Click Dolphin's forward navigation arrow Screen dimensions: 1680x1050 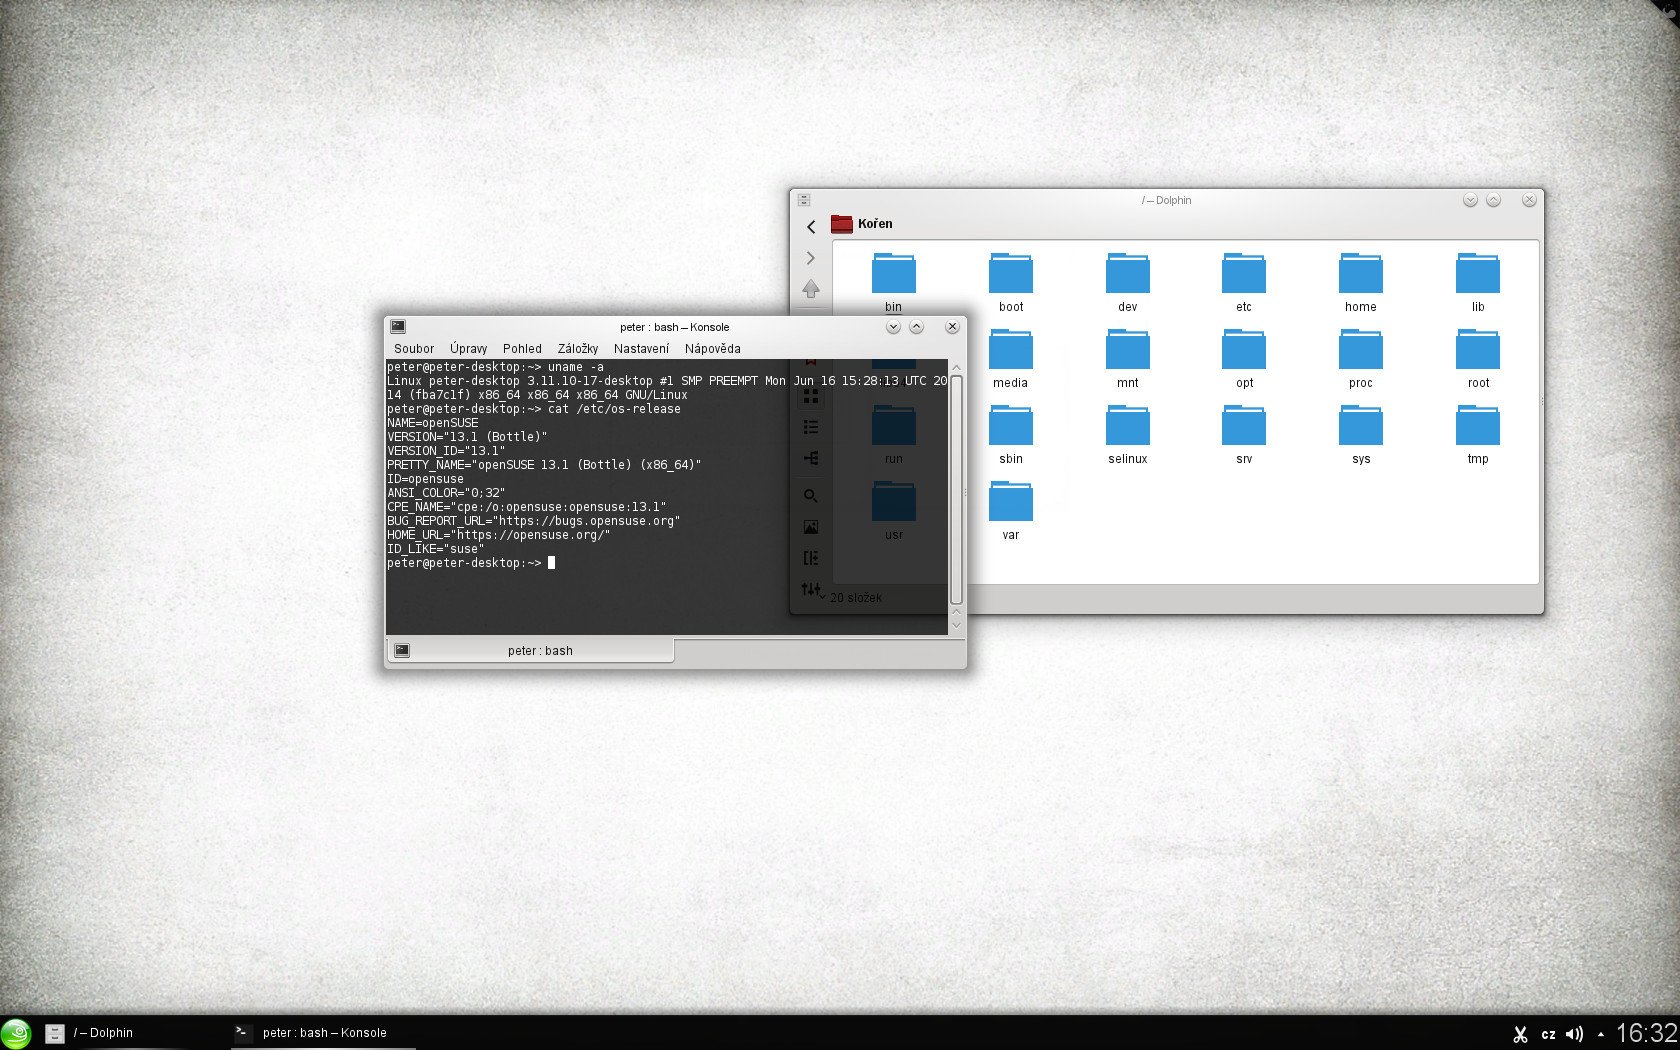coord(811,258)
